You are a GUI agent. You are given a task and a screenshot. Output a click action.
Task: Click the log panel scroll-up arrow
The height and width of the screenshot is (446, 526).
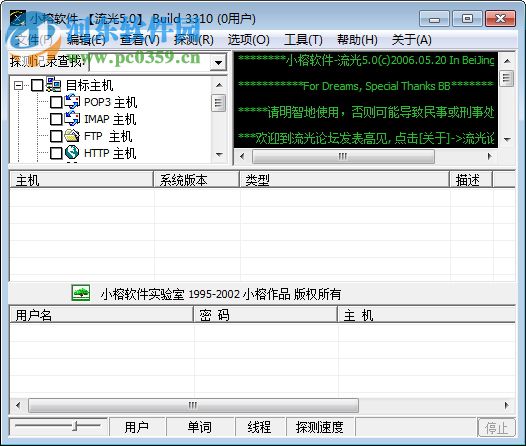tap(507, 61)
